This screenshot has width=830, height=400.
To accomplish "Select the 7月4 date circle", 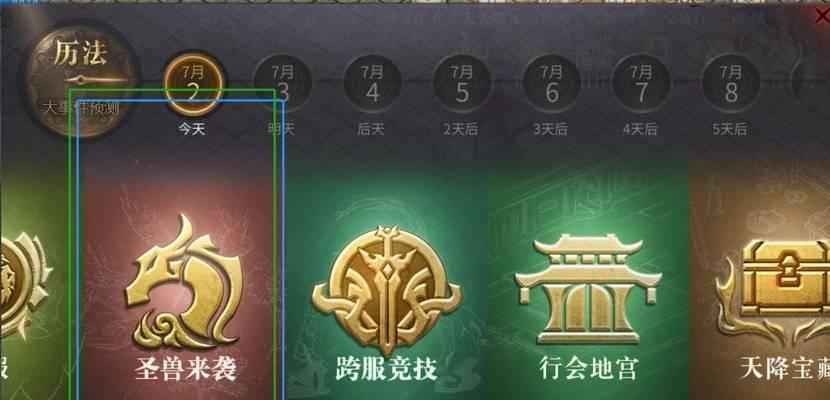I will coord(372,83).
